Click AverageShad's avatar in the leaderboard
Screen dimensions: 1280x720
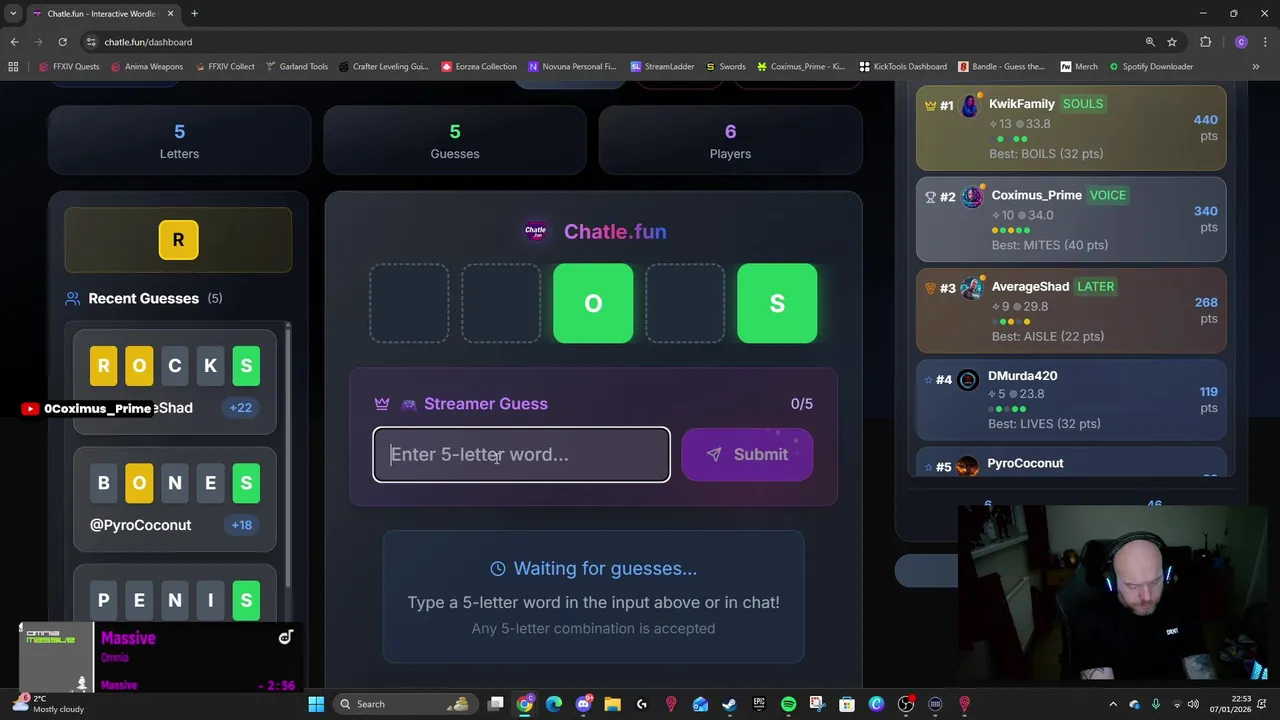tap(971, 288)
